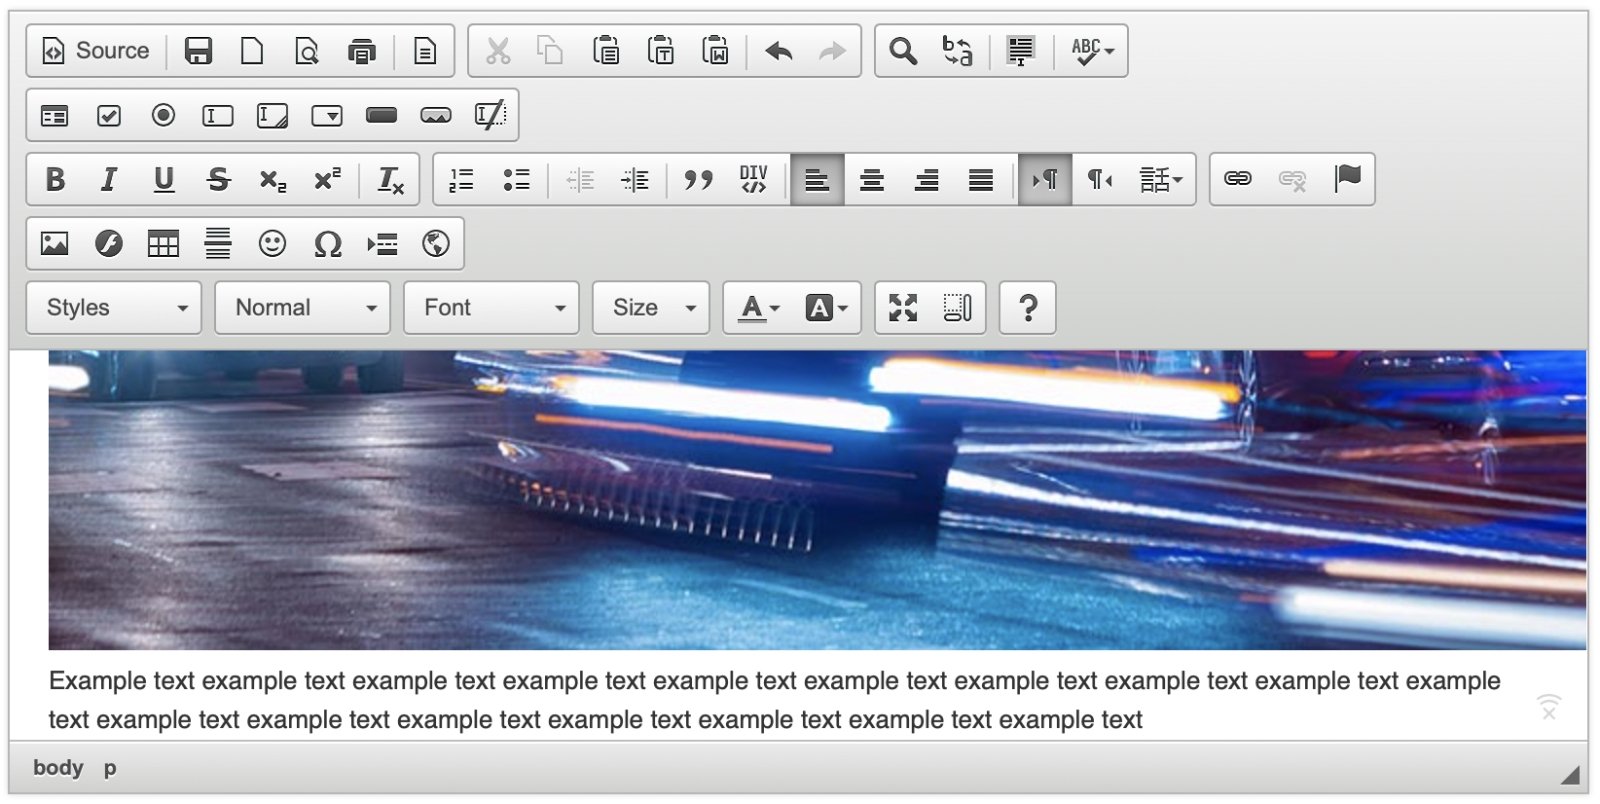Image resolution: width=1600 pixels, height=804 pixels.
Task: Insert a table using the Table icon
Action: pyautogui.click(x=163, y=244)
